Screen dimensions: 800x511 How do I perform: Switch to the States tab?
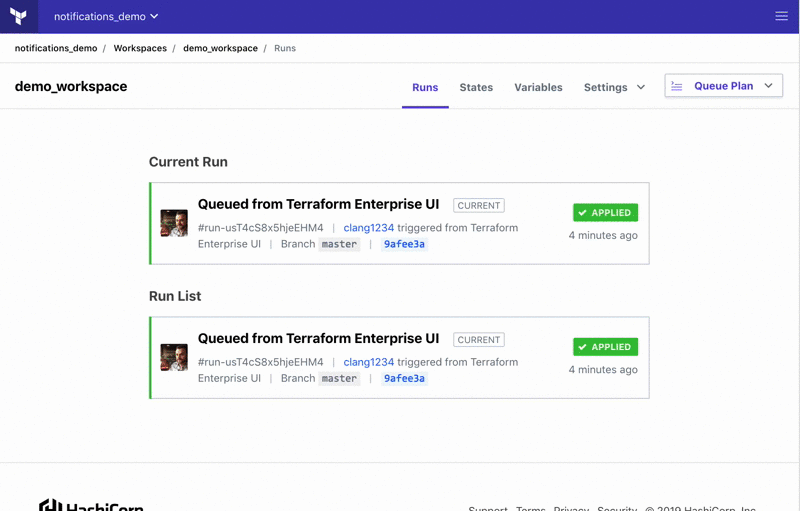point(476,87)
